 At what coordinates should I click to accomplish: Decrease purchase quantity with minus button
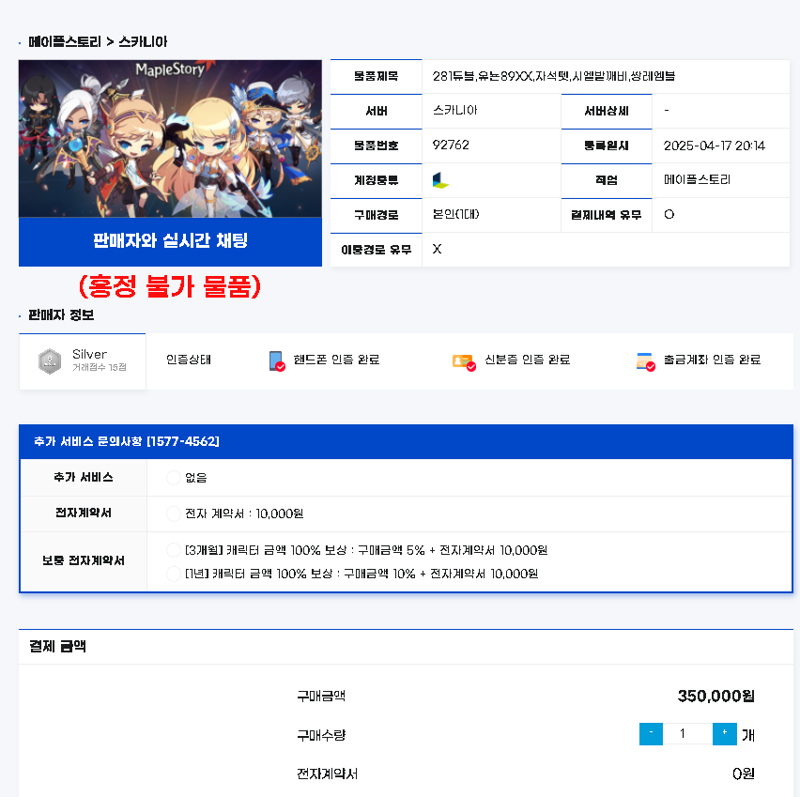[x=651, y=733]
